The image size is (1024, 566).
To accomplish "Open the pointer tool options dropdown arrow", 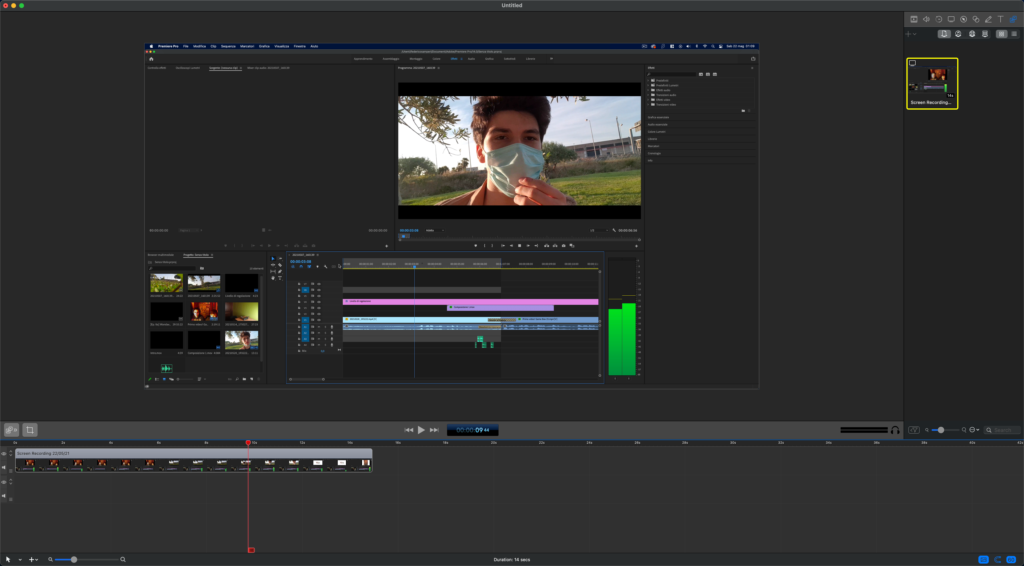I will (x=20, y=559).
